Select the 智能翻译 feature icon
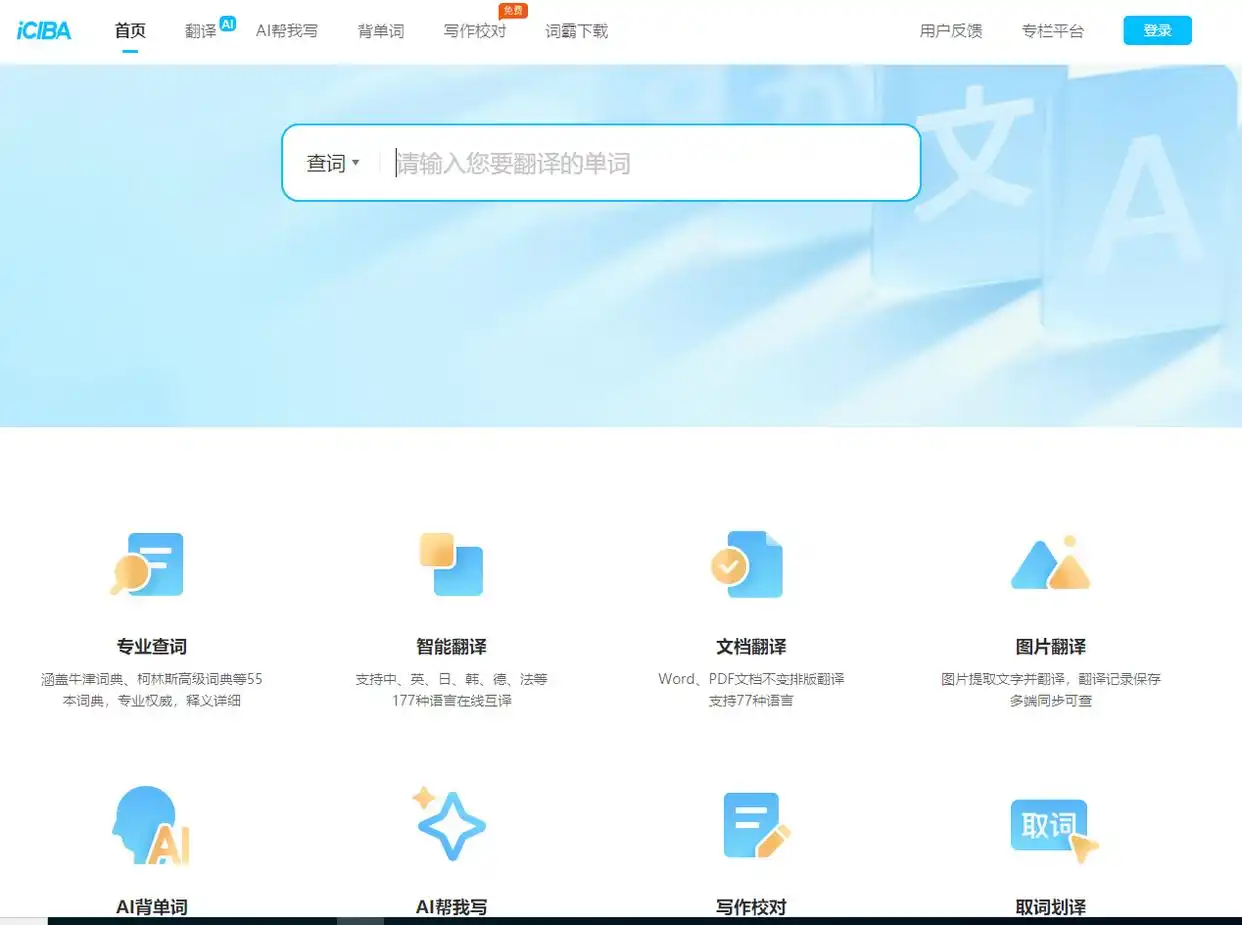The height and width of the screenshot is (925, 1242). [451, 563]
